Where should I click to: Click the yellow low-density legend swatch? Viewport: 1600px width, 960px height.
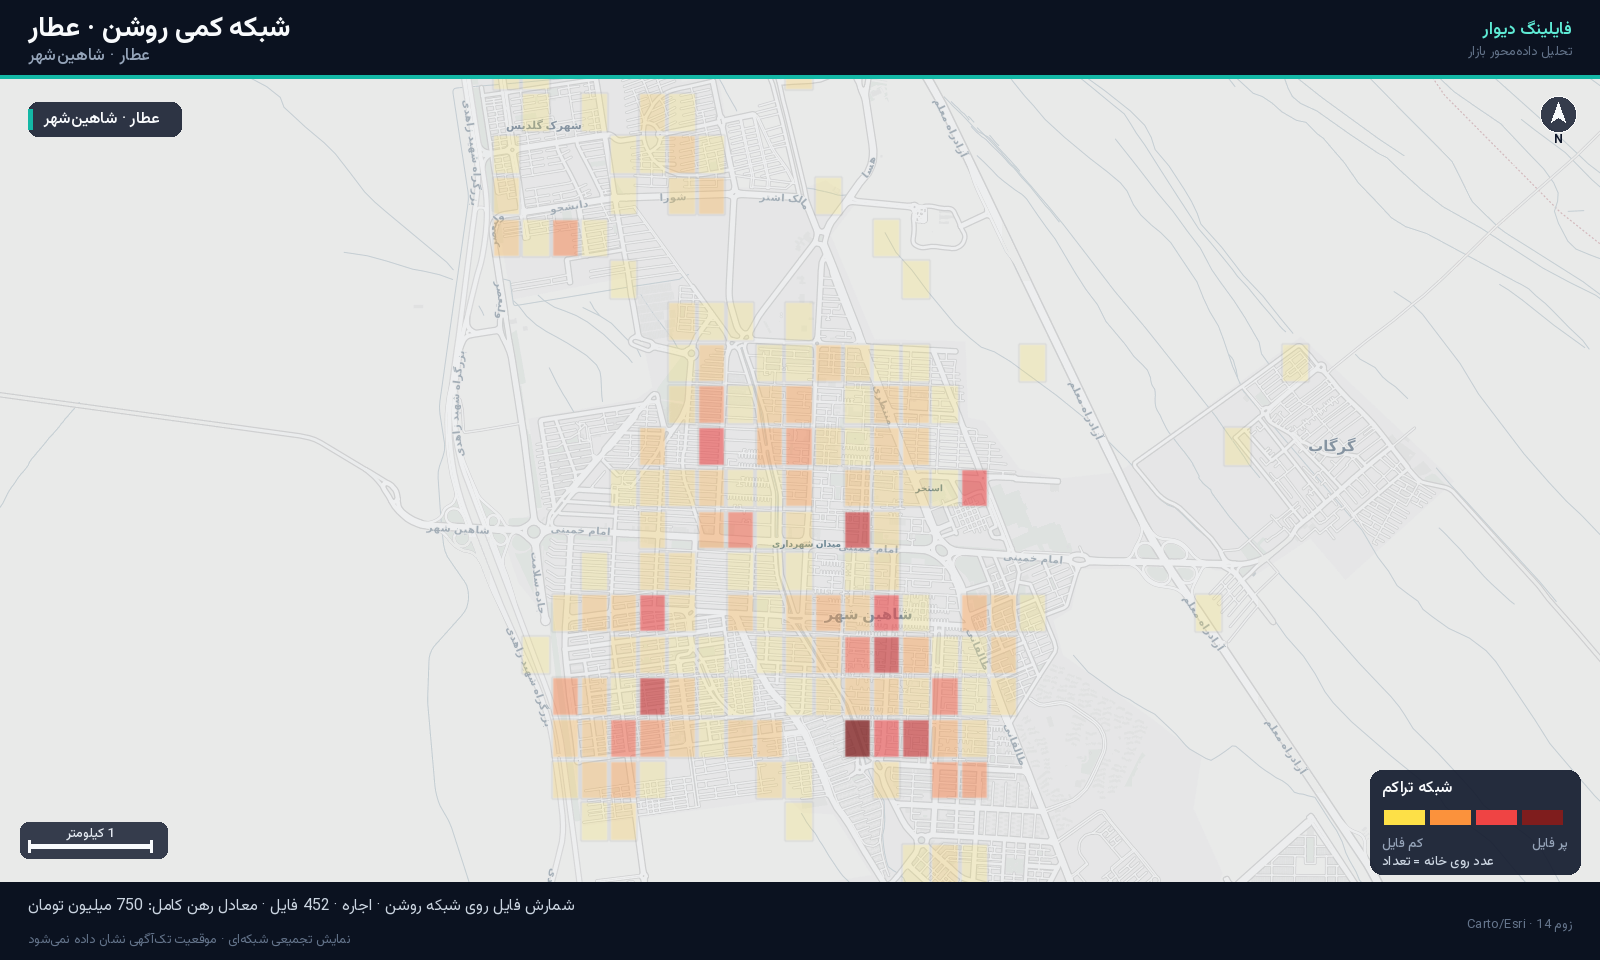(x=1404, y=818)
